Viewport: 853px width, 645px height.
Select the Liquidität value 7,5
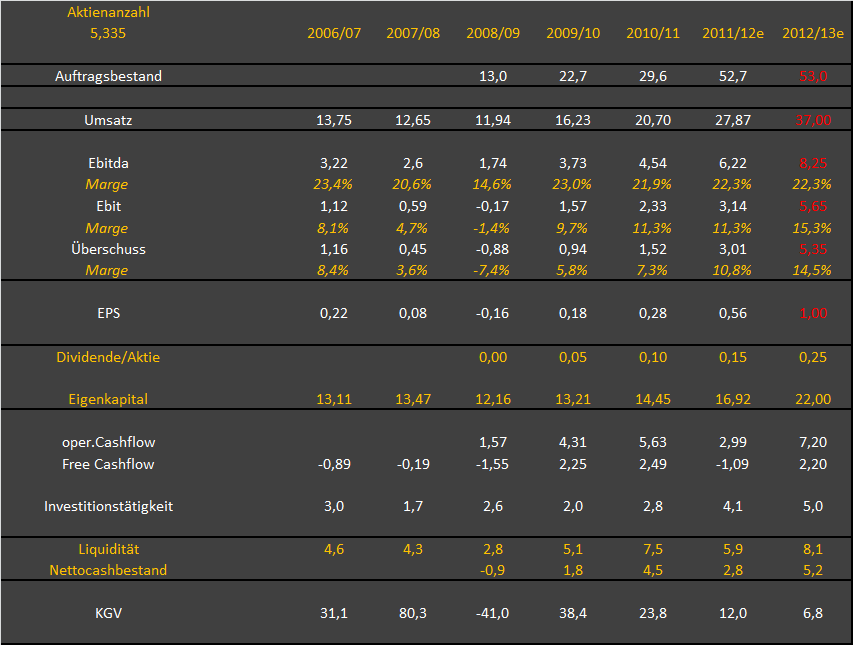click(653, 549)
